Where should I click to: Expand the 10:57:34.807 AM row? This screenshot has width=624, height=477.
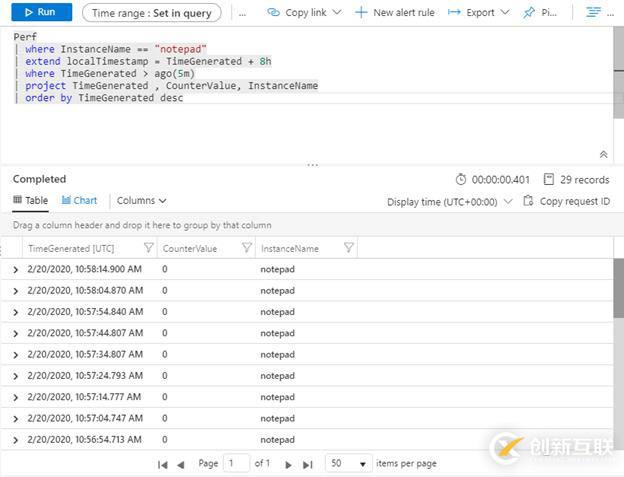[x=16, y=355]
